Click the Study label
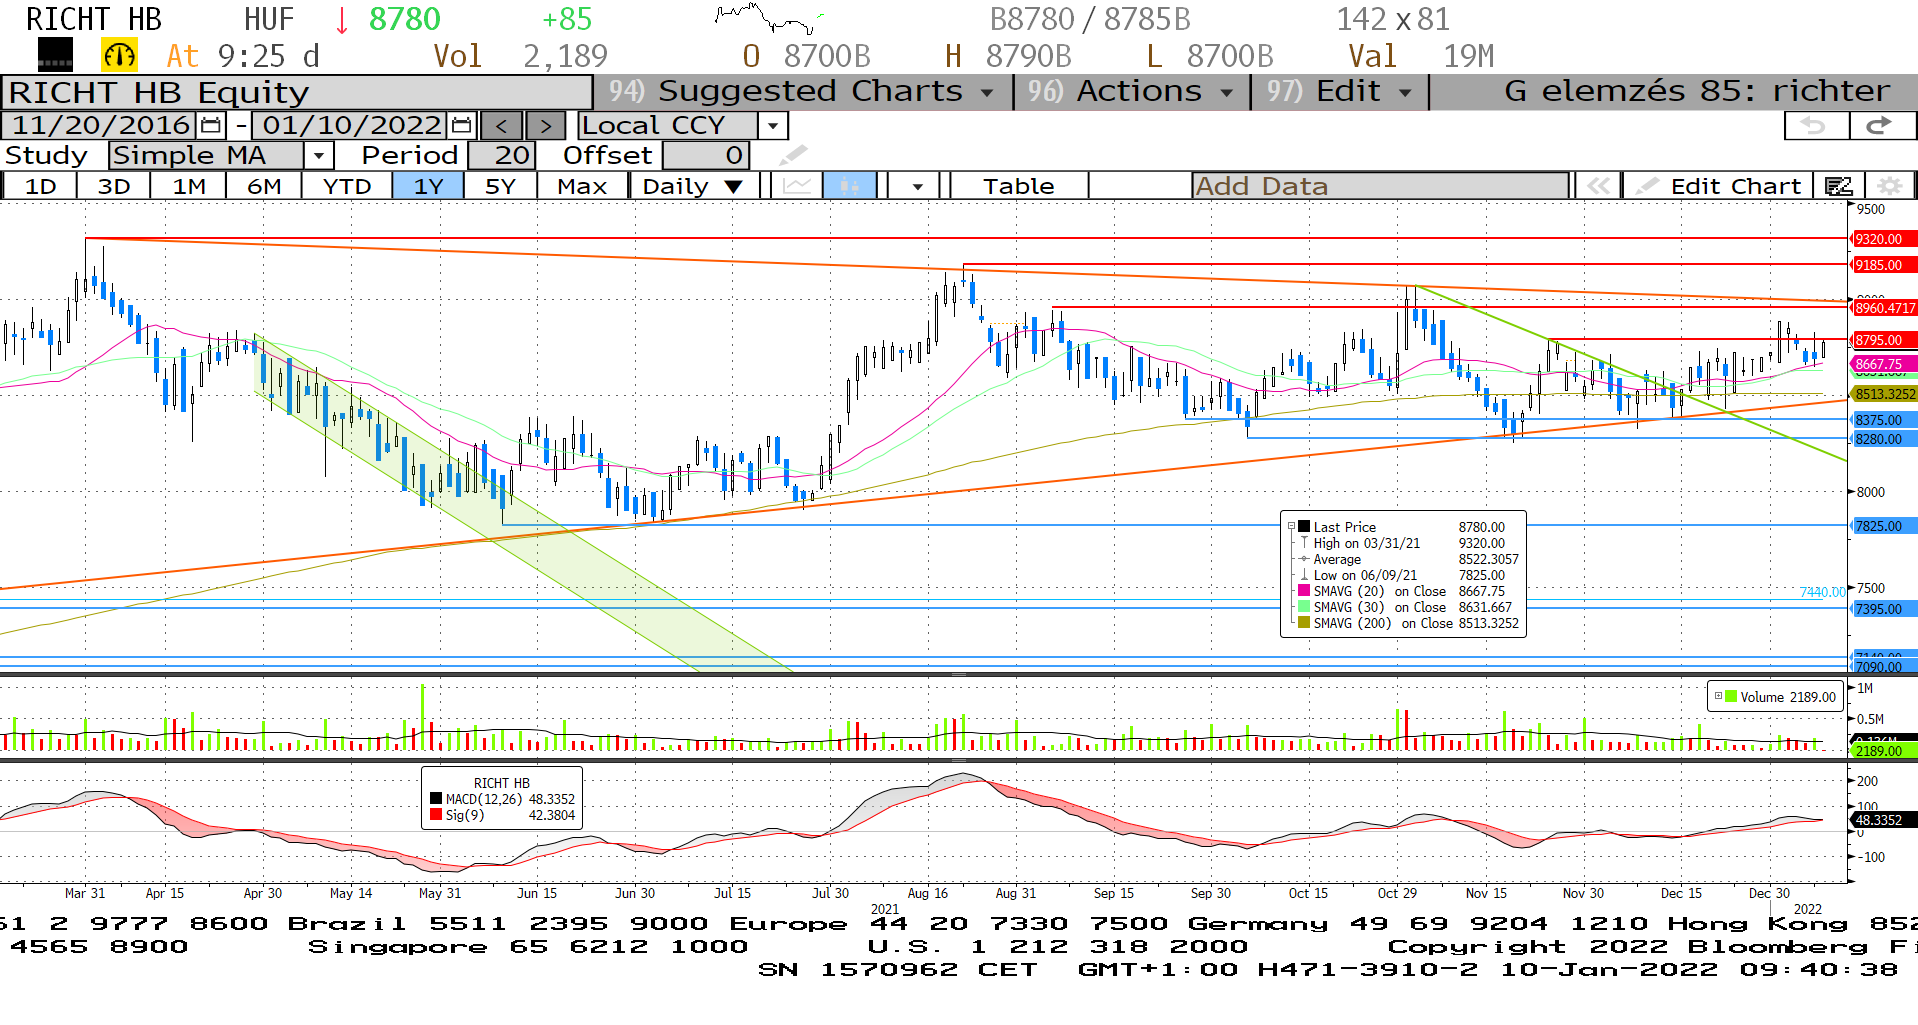Viewport: 1918px width, 1025px height. (46, 156)
